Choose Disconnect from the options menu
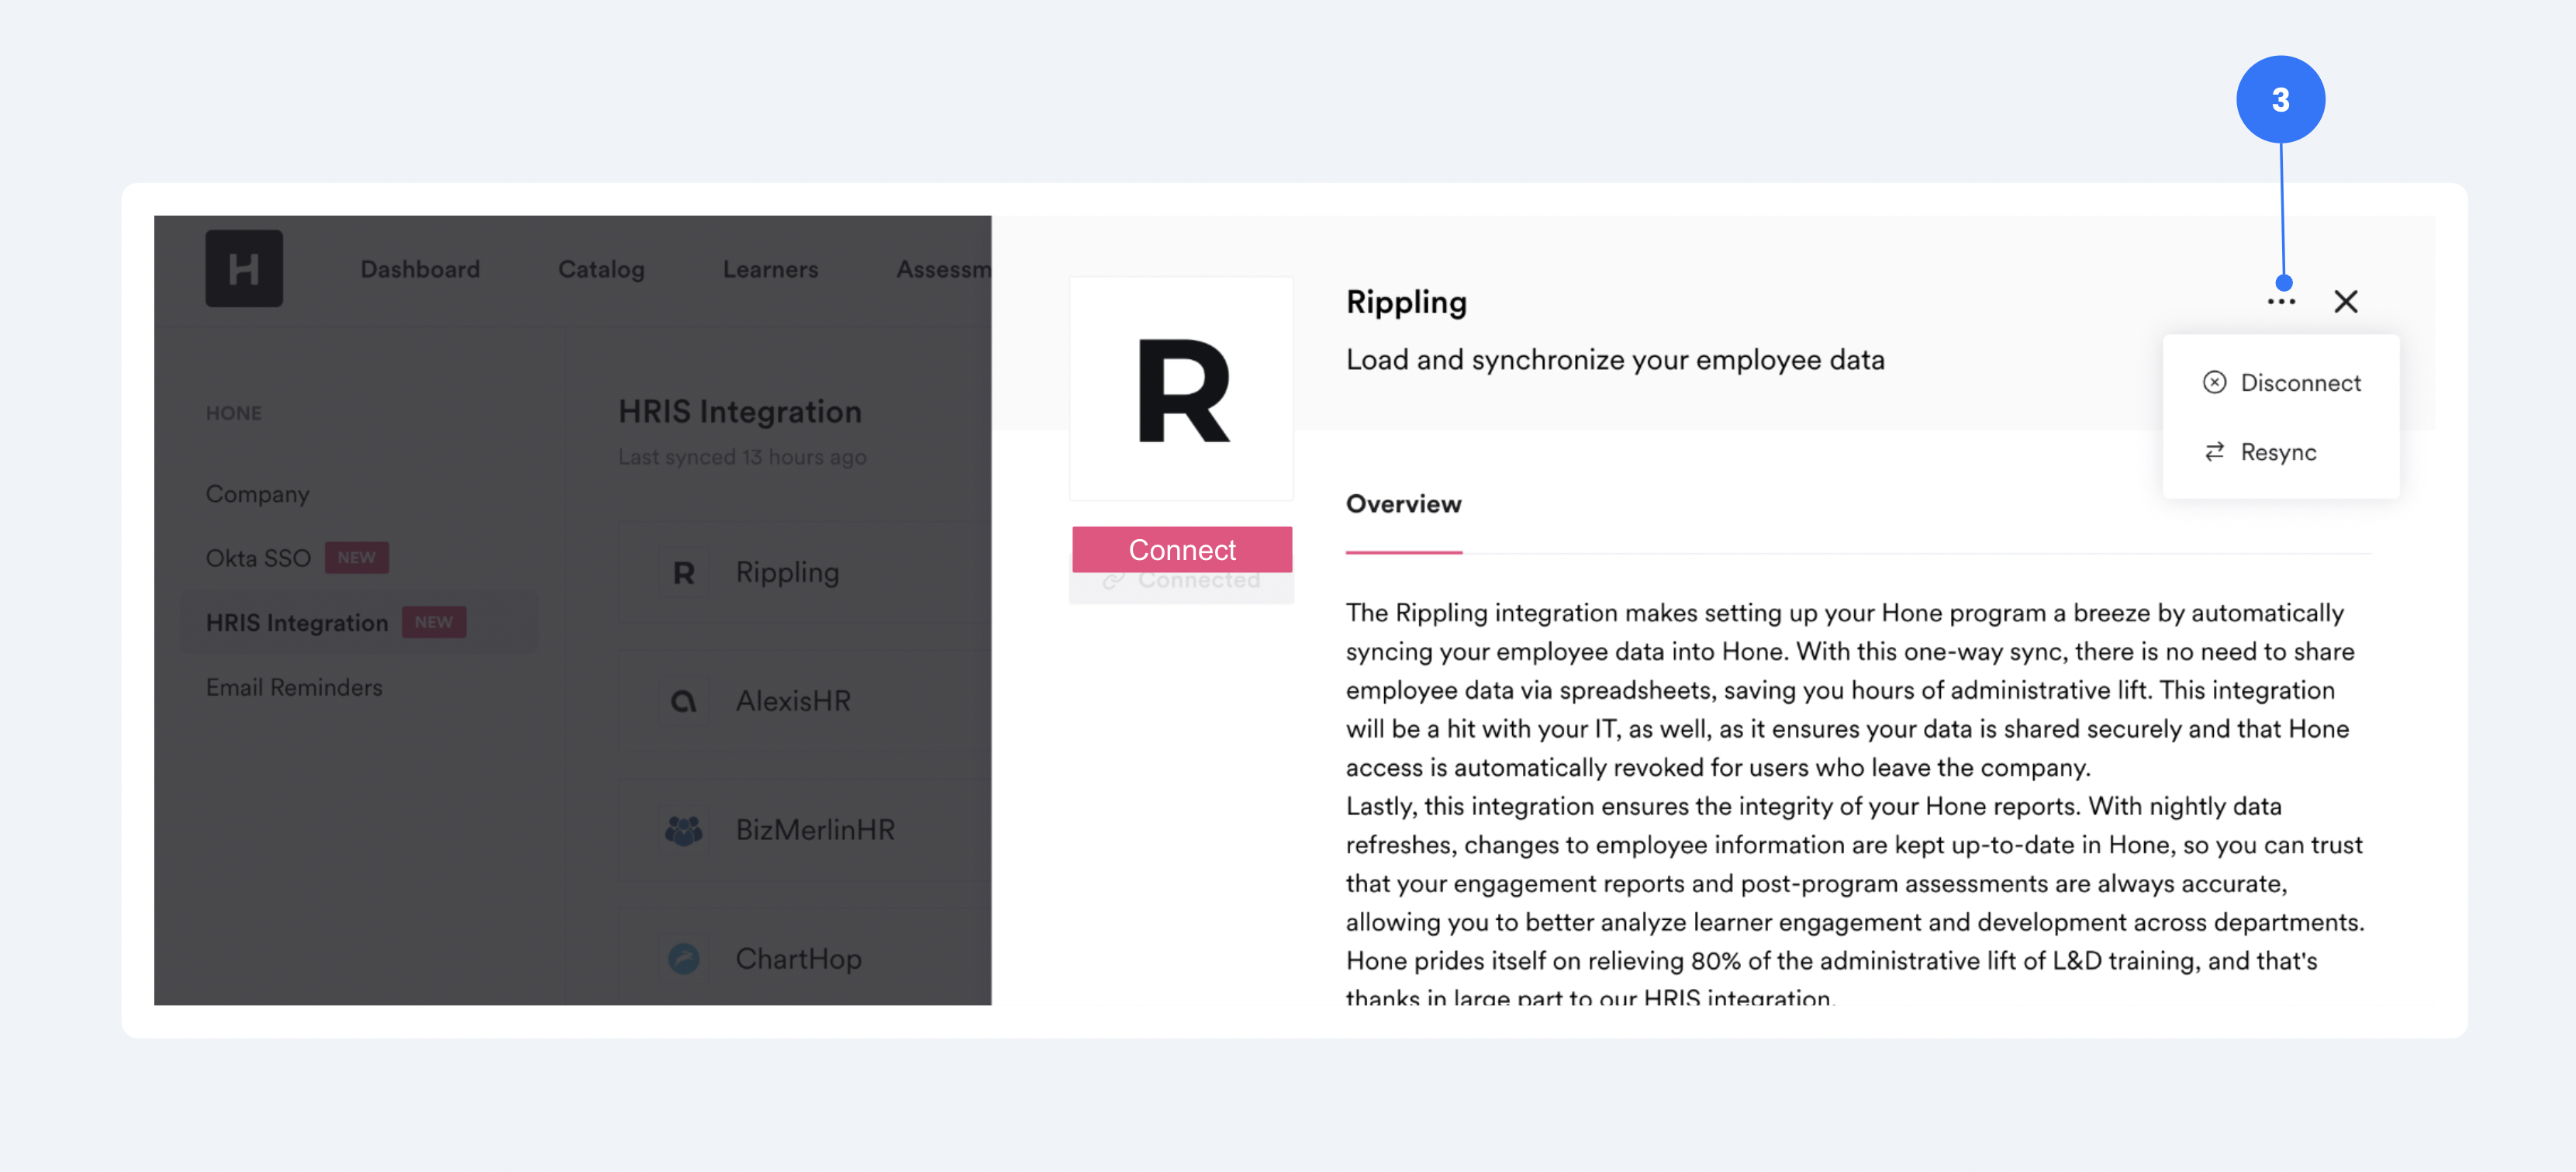 (2281, 383)
